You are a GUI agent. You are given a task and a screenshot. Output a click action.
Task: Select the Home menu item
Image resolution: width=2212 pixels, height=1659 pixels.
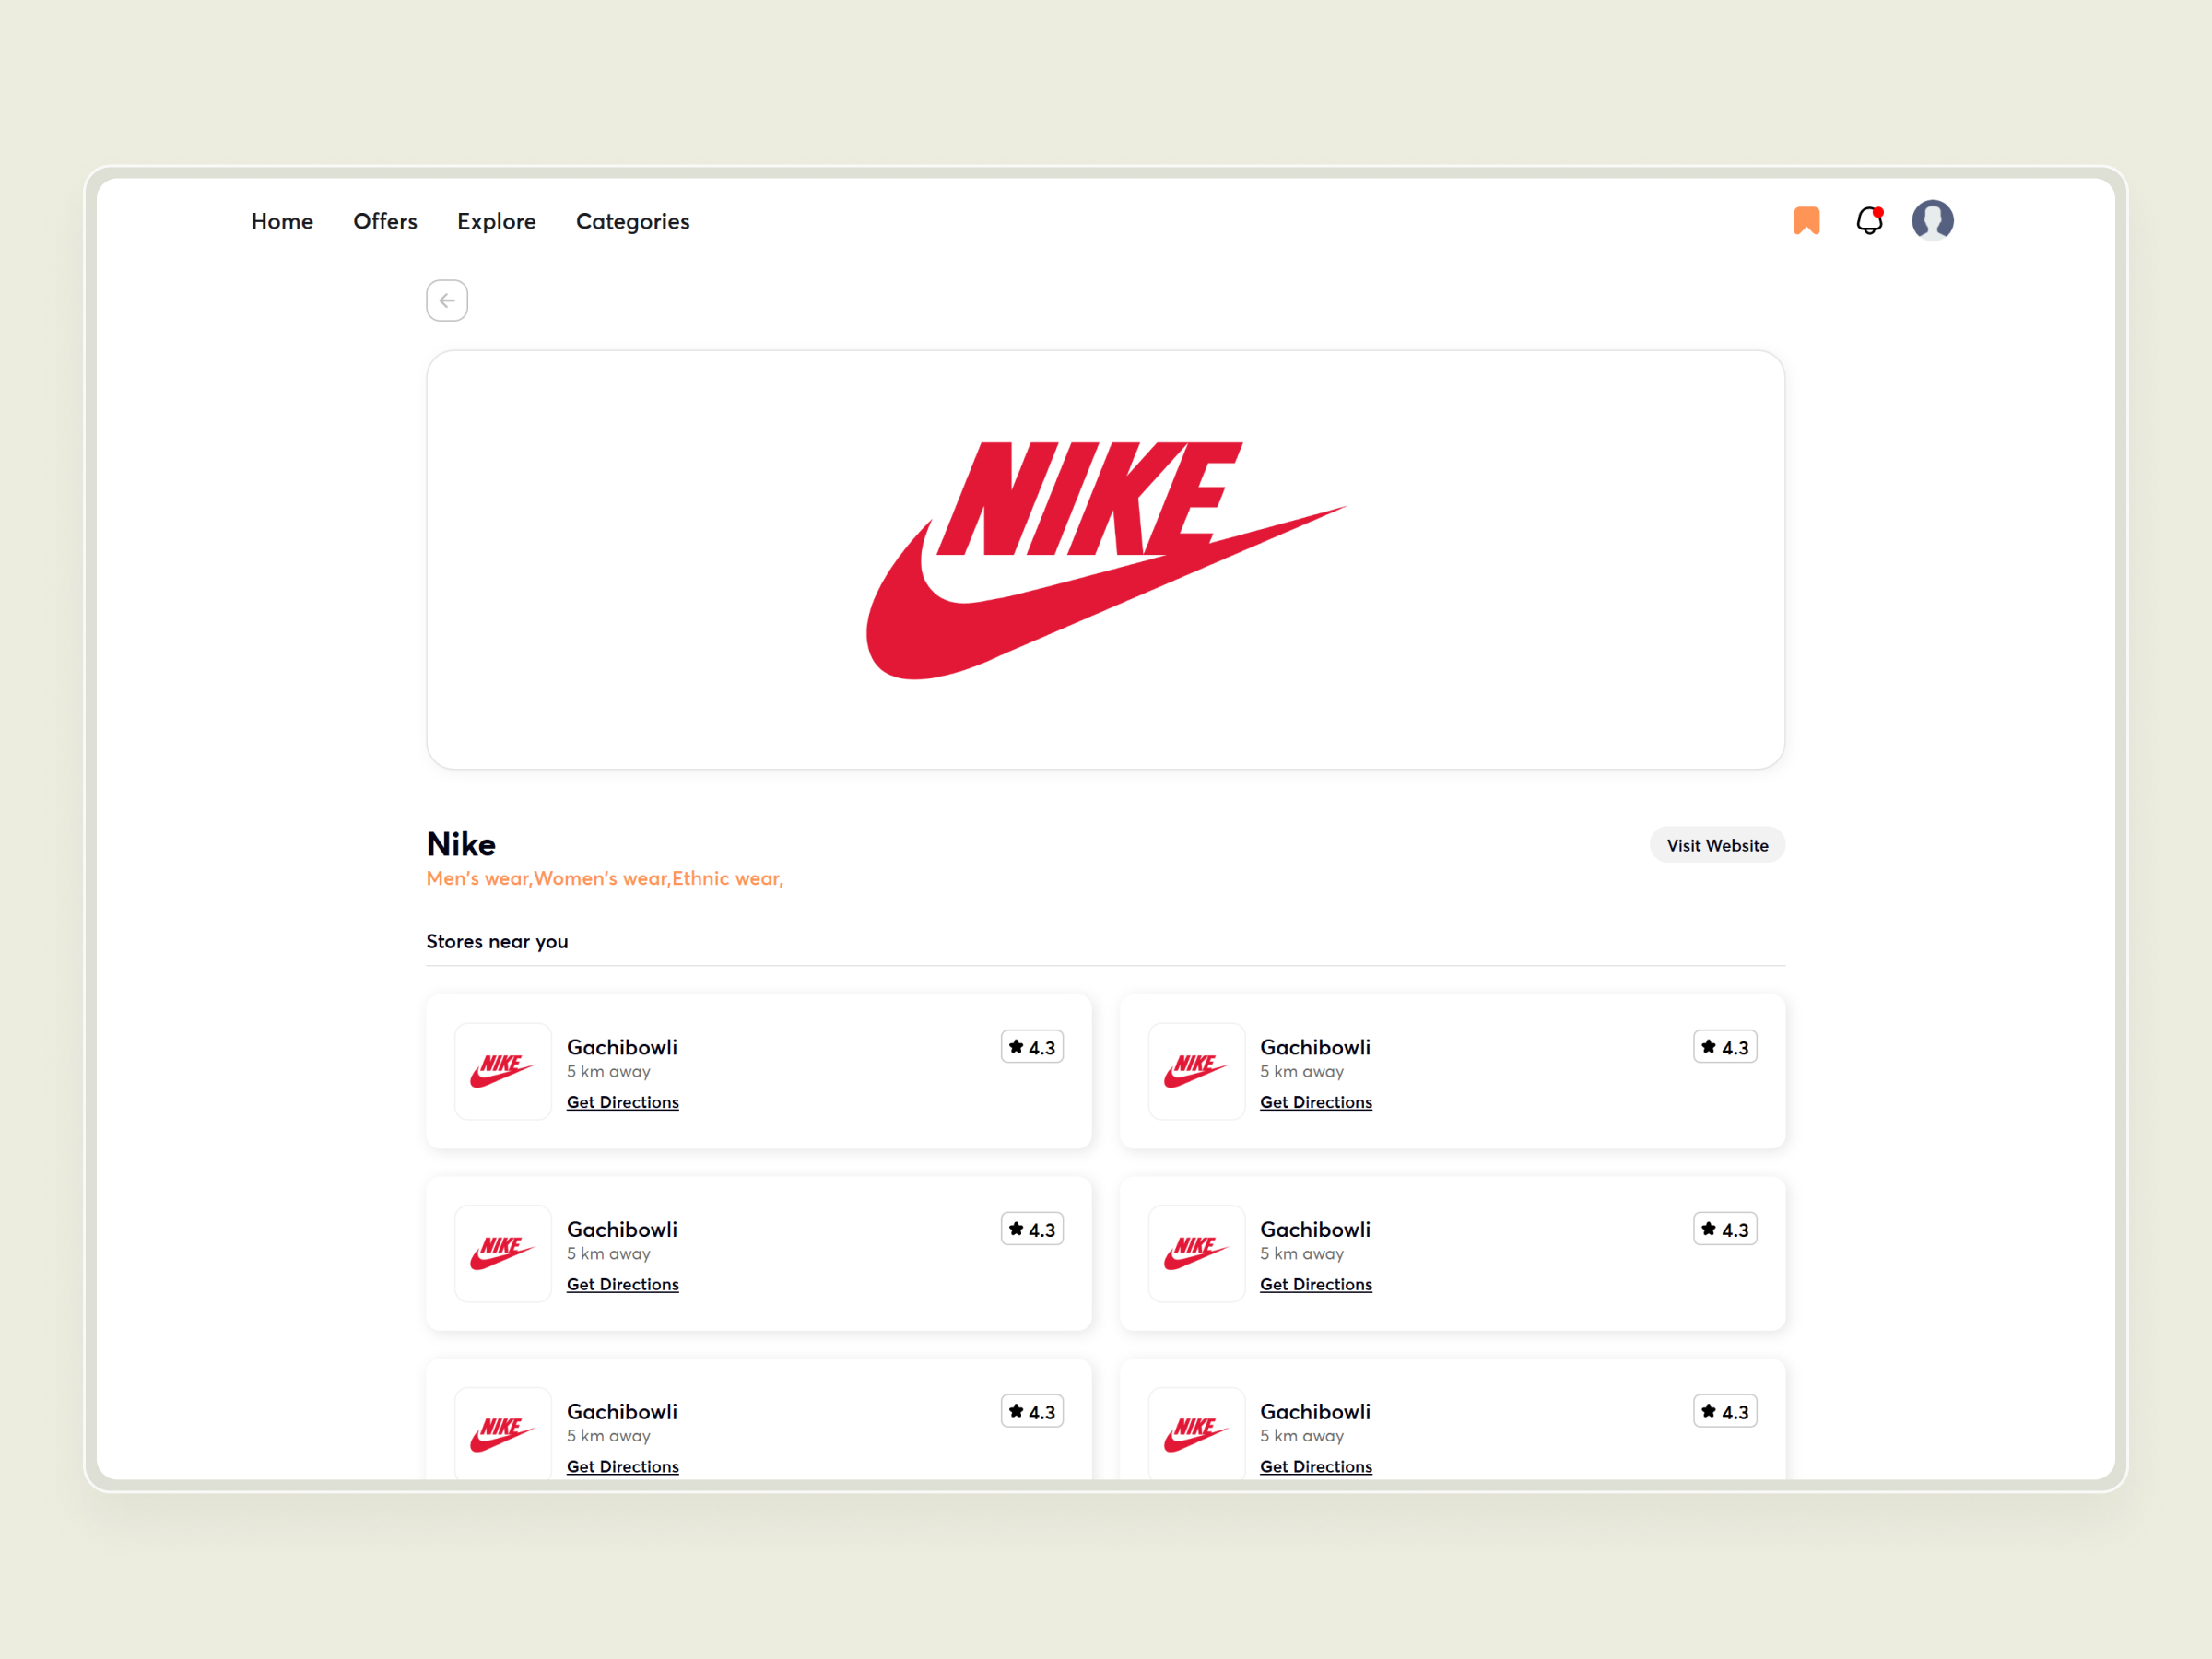282,221
